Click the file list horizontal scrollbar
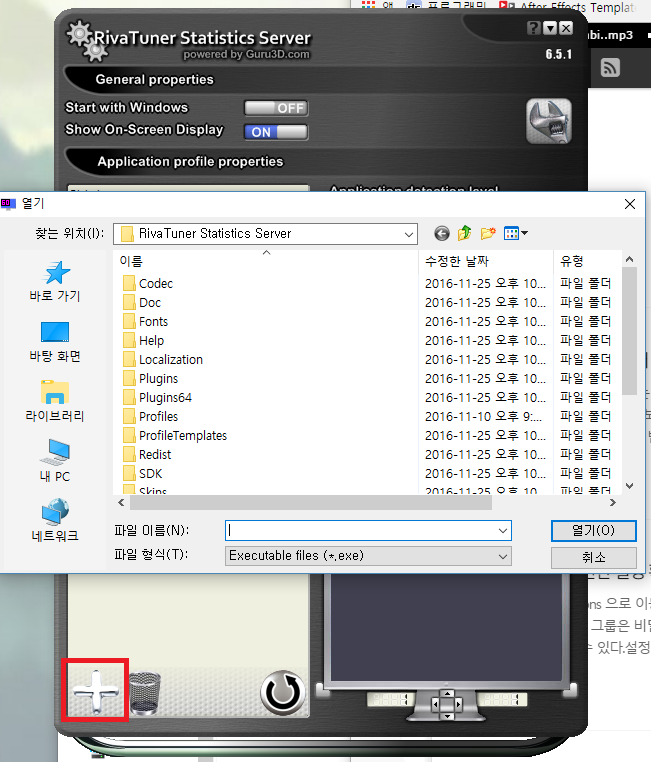The image size is (651, 762). (x=311, y=502)
